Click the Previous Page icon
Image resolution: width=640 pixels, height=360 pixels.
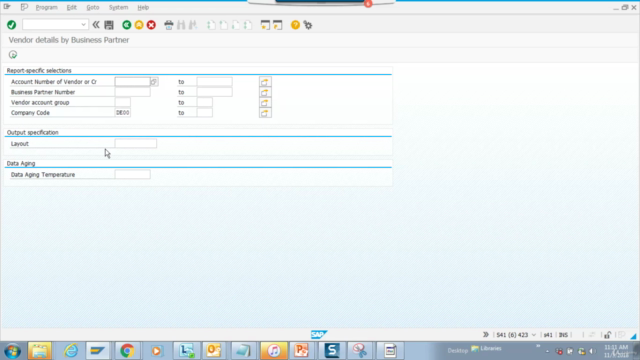coord(223,25)
